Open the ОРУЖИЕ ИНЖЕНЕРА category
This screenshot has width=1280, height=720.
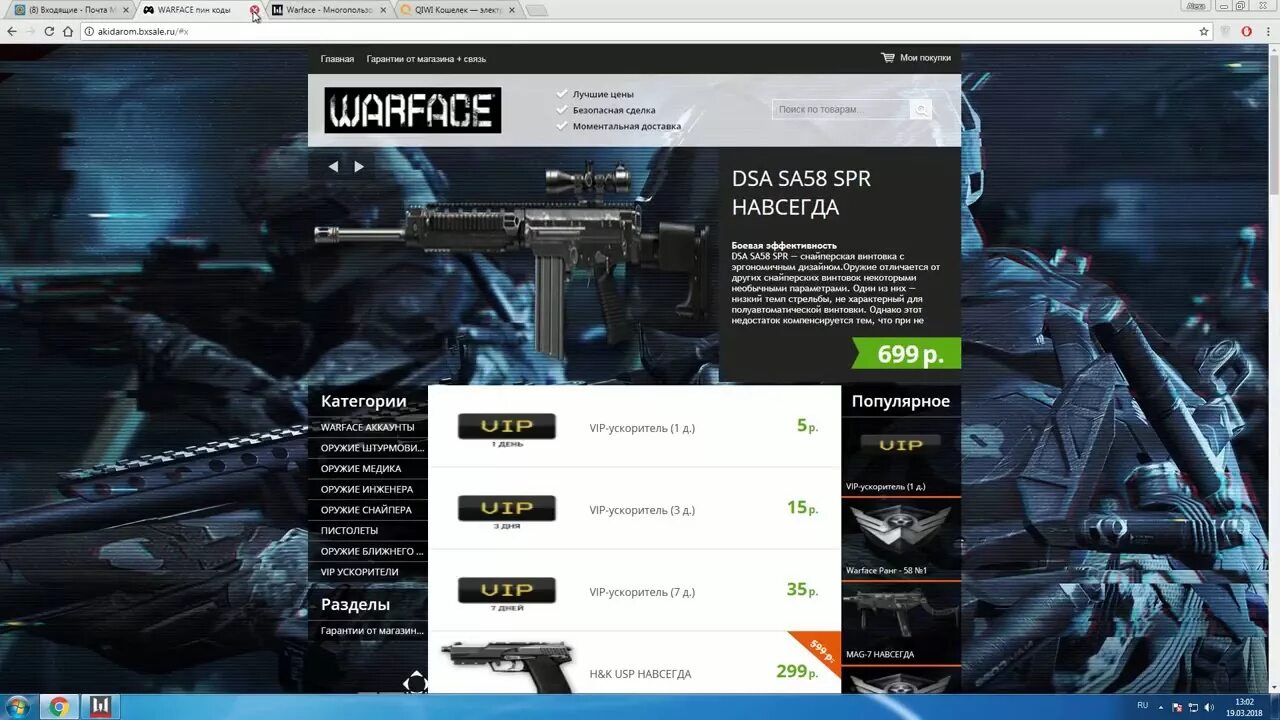click(367, 489)
